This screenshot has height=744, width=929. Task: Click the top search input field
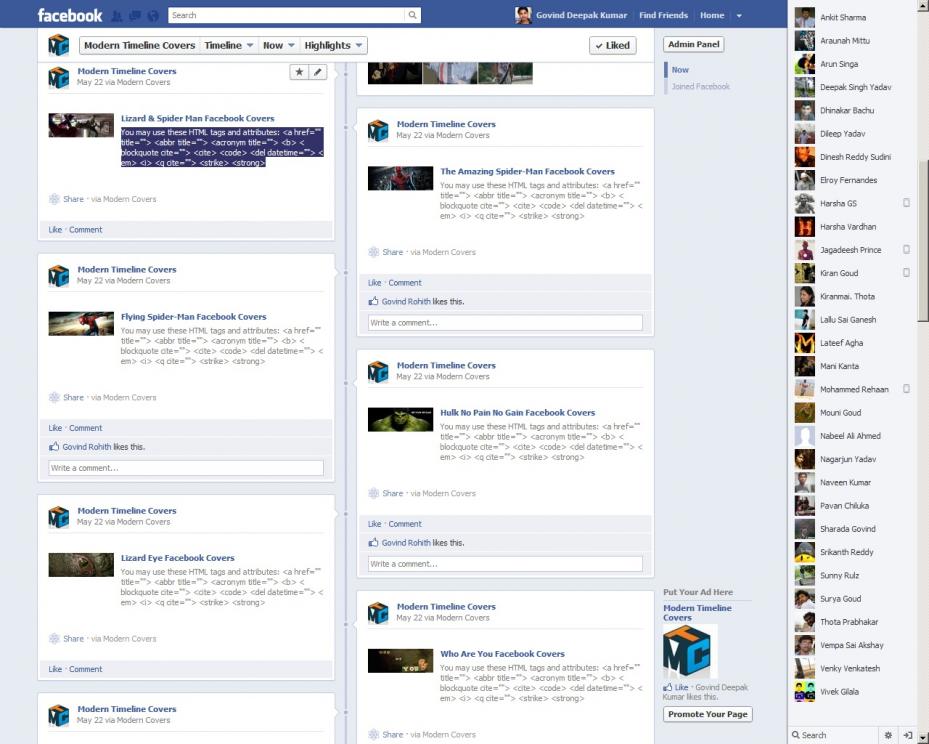click(287, 15)
